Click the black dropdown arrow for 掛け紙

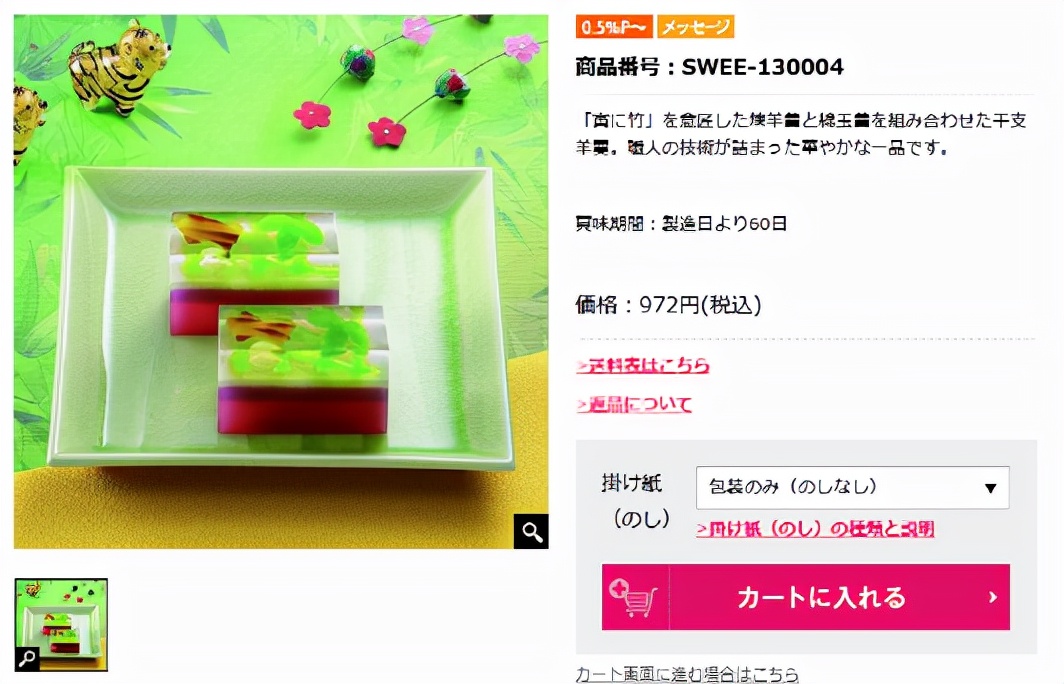(990, 488)
